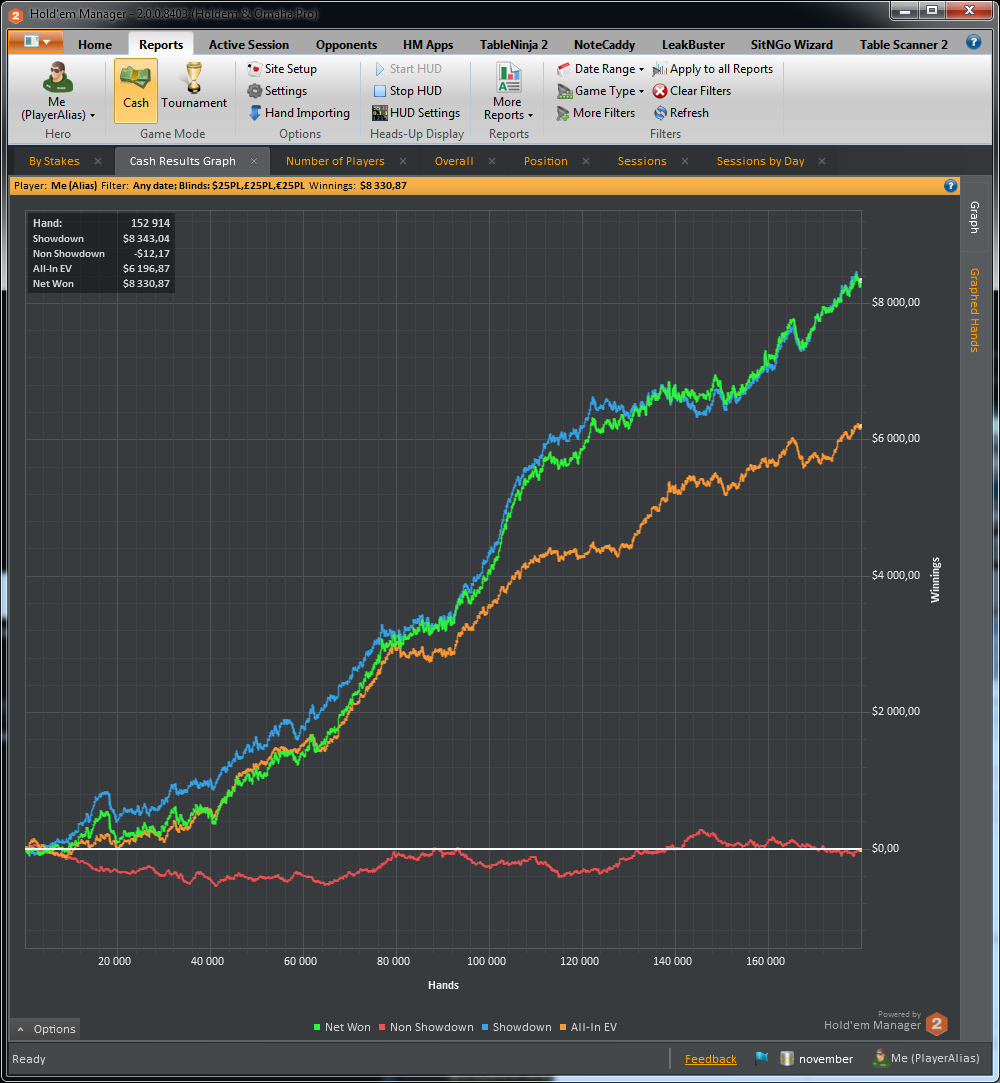Click the All-In EV value $6 196,87
Viewport: 1000px width, 1083px height.
coord(146,269)
